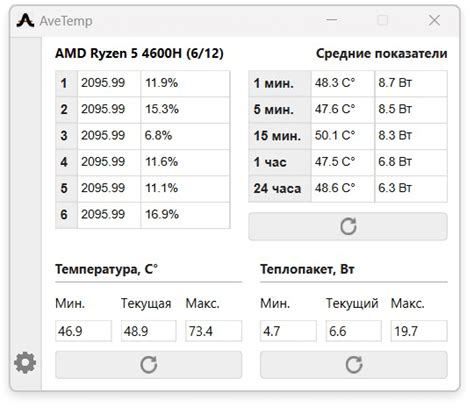Click the 'Текущая' temperature label
474x414 pixels.
pos(146,304)
